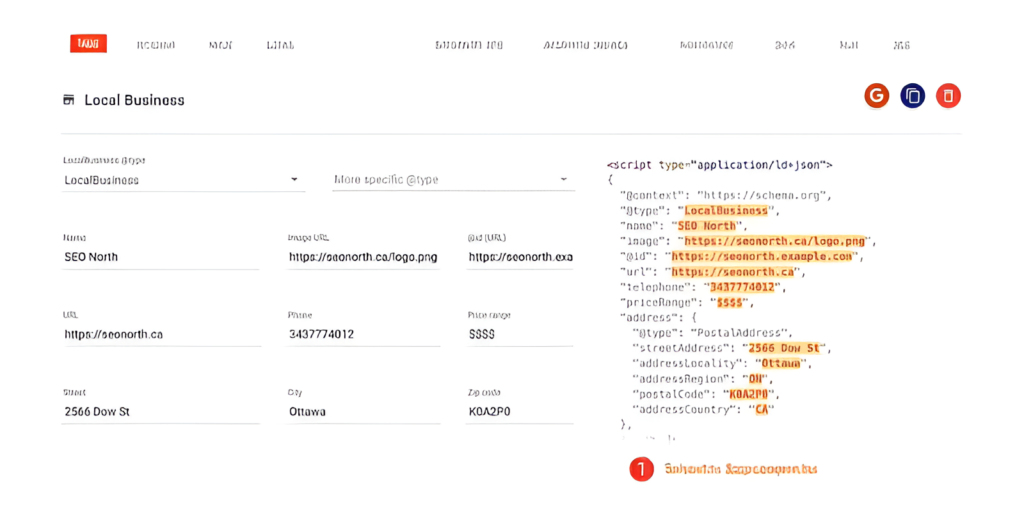Click the Name field containing SEO North

[160, 257]
